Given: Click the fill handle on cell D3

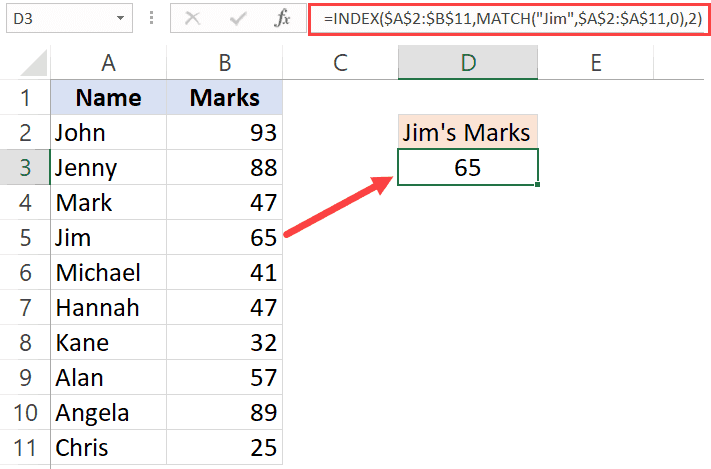Looking at the screenshot, I should click(x=537, y=185).
